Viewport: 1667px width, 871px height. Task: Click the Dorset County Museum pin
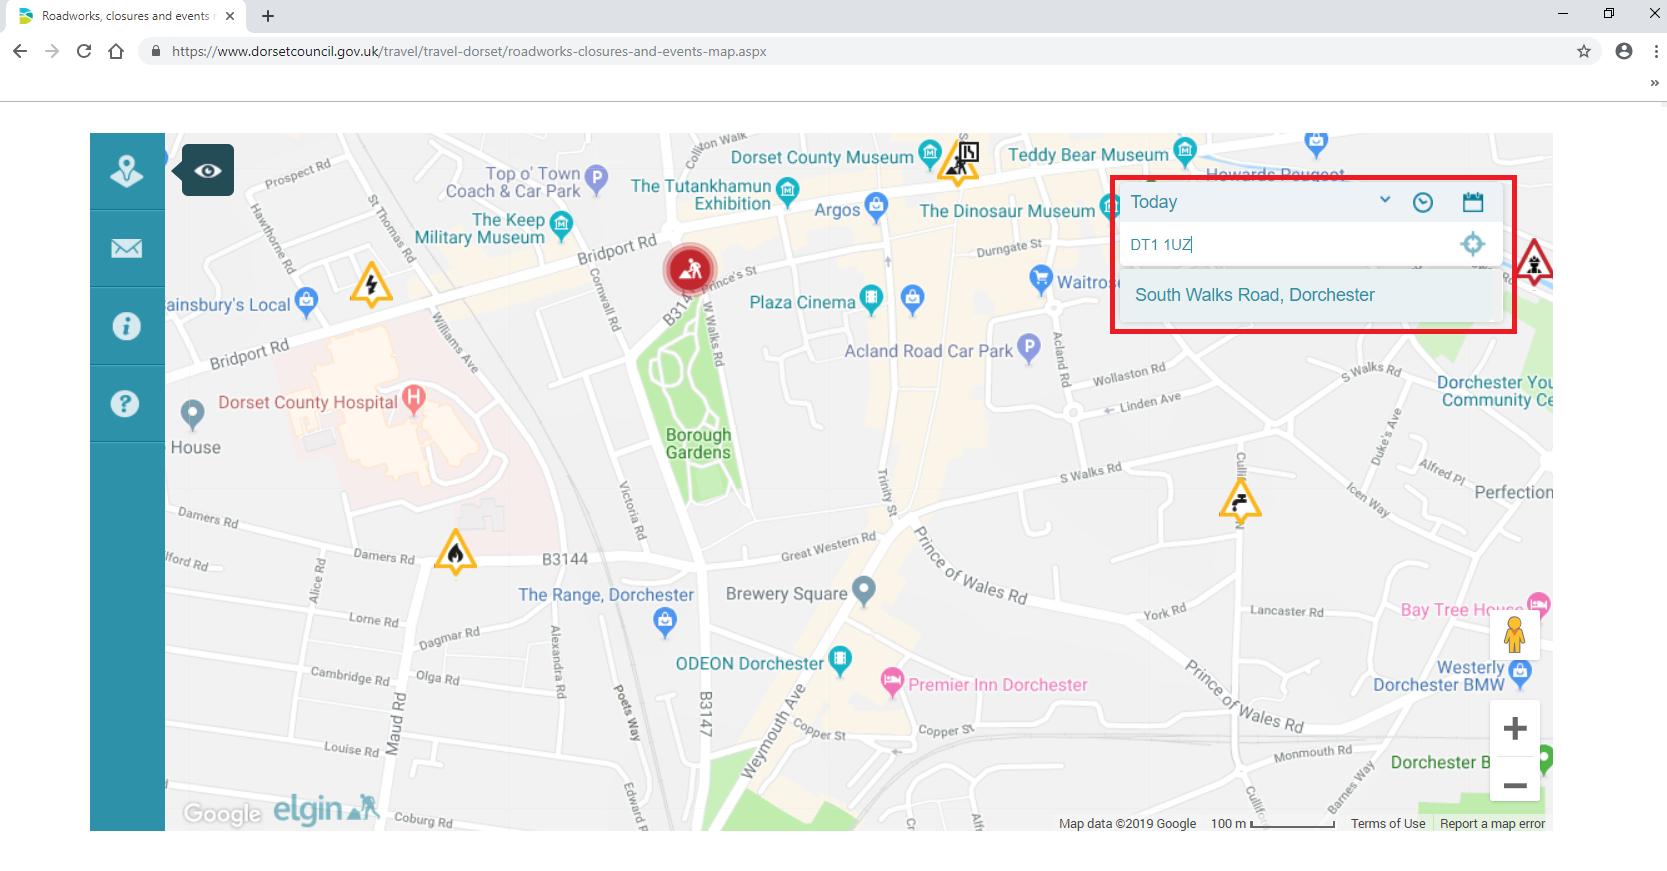(x=930, y=153)
